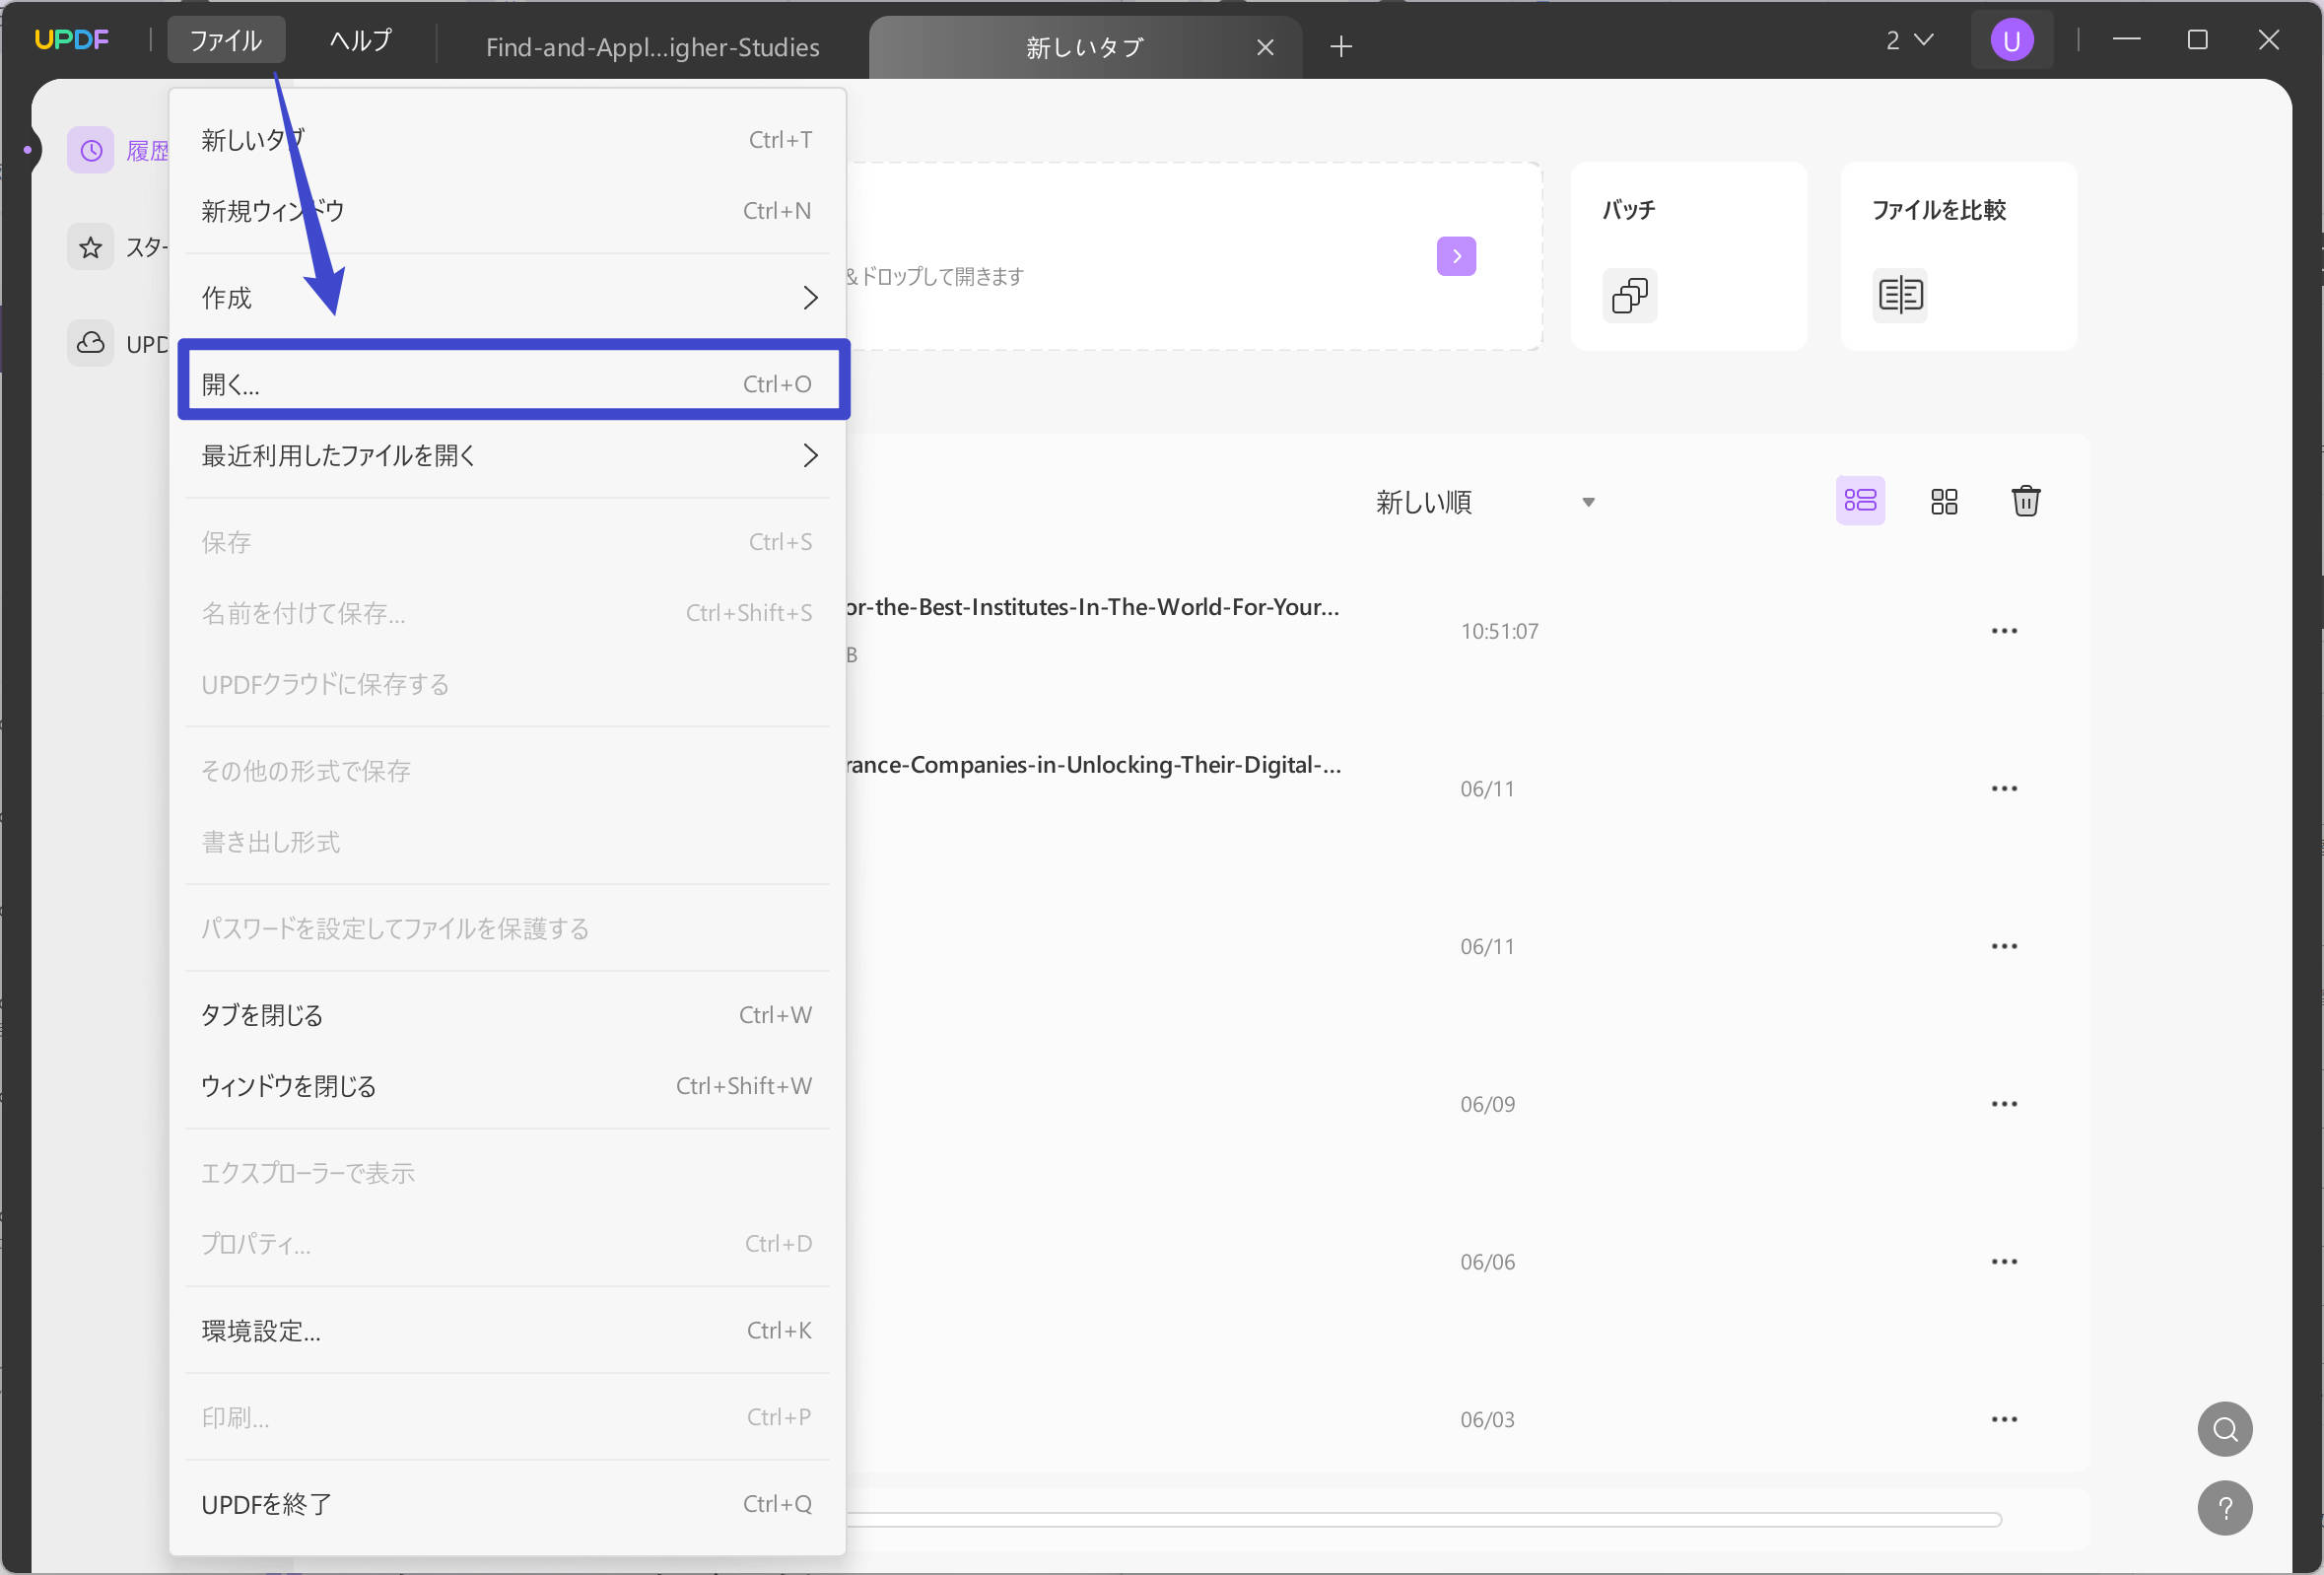Open more options for the 06/09 file

tap(2003, 1104)
